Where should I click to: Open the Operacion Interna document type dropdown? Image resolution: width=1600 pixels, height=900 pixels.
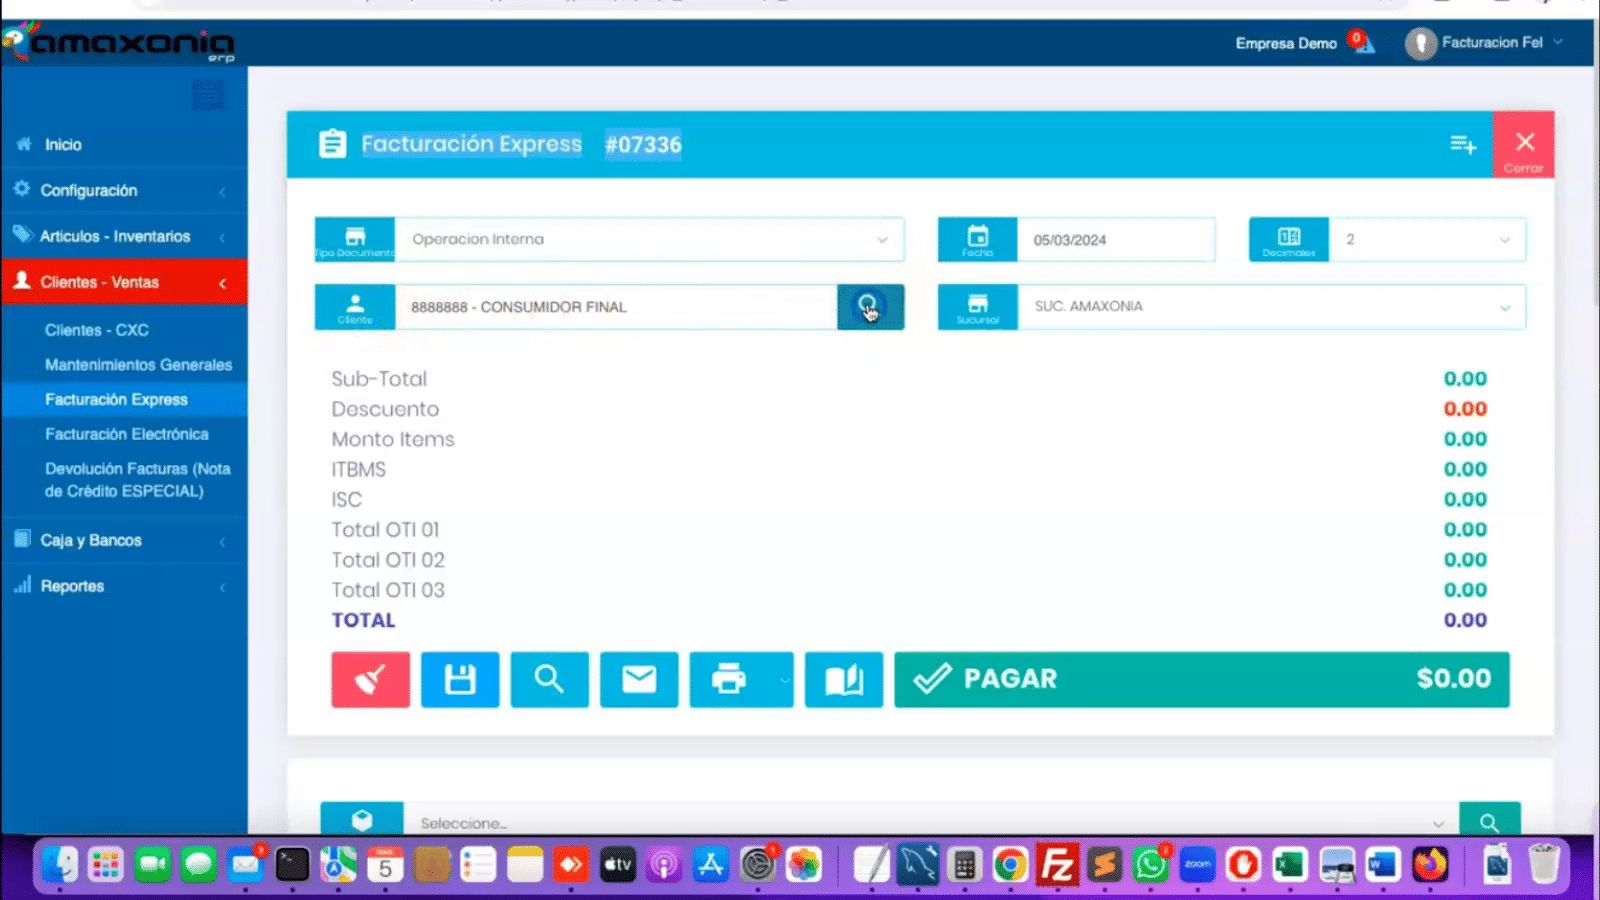(649, 240)
